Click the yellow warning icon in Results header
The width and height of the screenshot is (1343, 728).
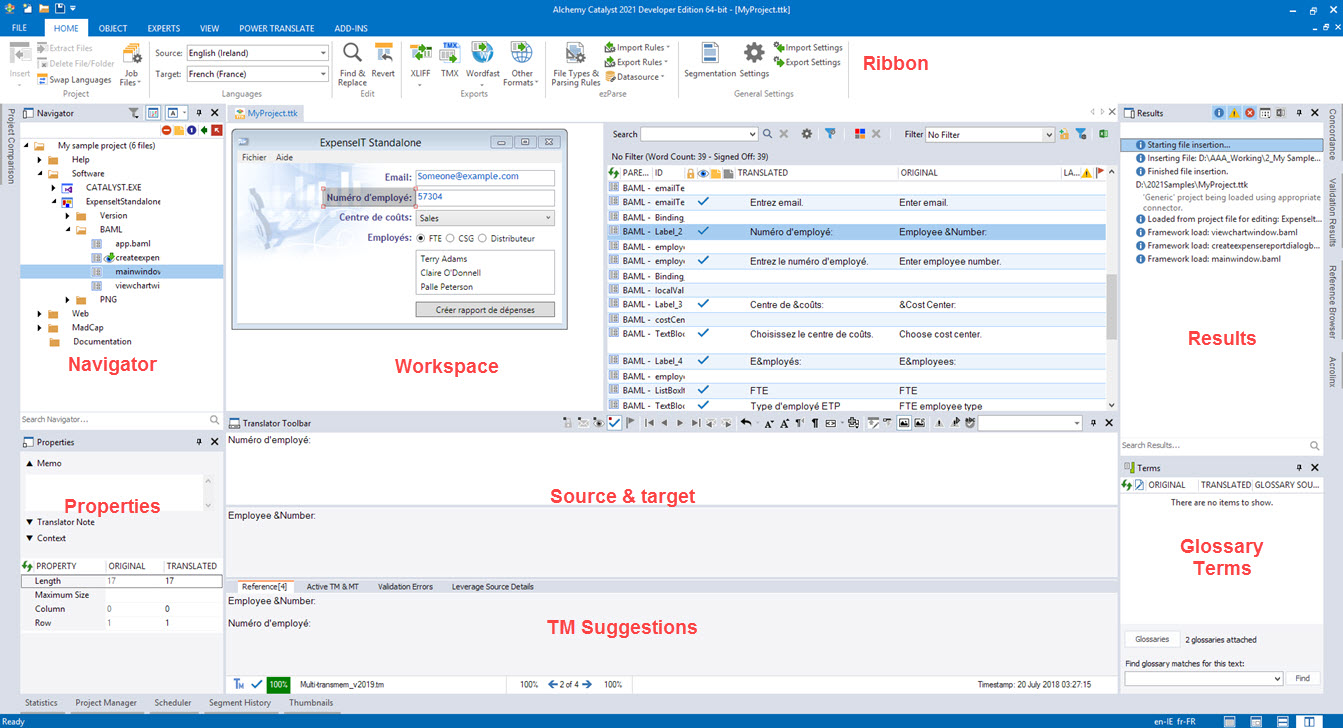pyautogui.click(x=1234, y=113)
